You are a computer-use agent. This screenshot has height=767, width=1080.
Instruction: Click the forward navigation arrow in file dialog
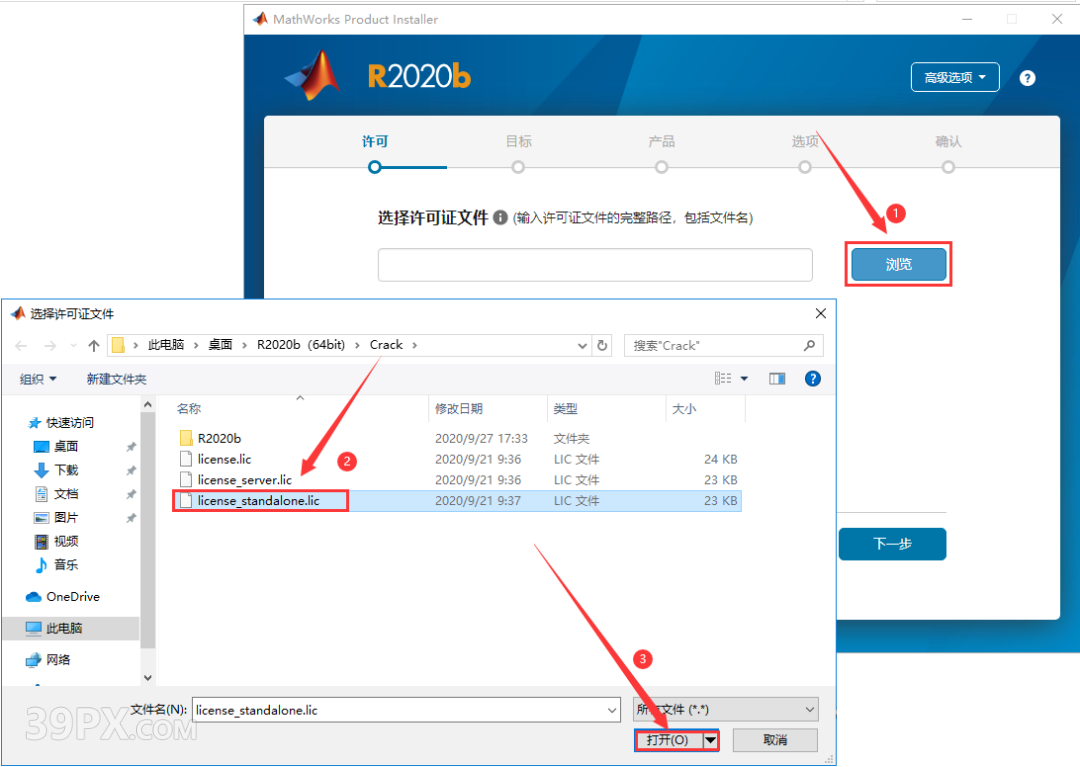pos(50,346)
